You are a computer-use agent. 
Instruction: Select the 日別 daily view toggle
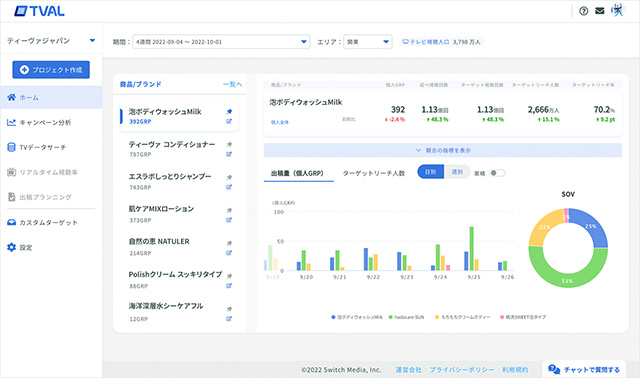[x=431, y=172]
